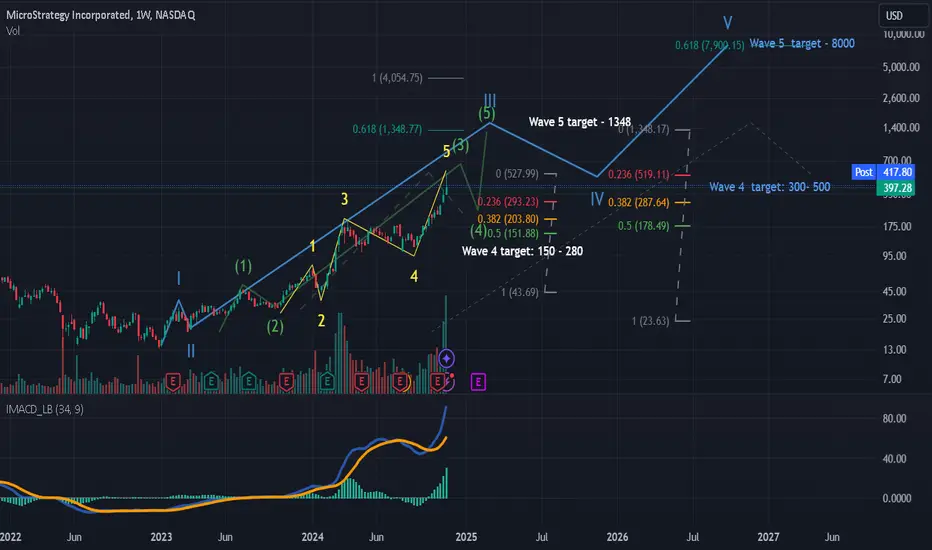
Task: Click the 0.382 (287.64) retracement level
Action: [x=638, y=202]
